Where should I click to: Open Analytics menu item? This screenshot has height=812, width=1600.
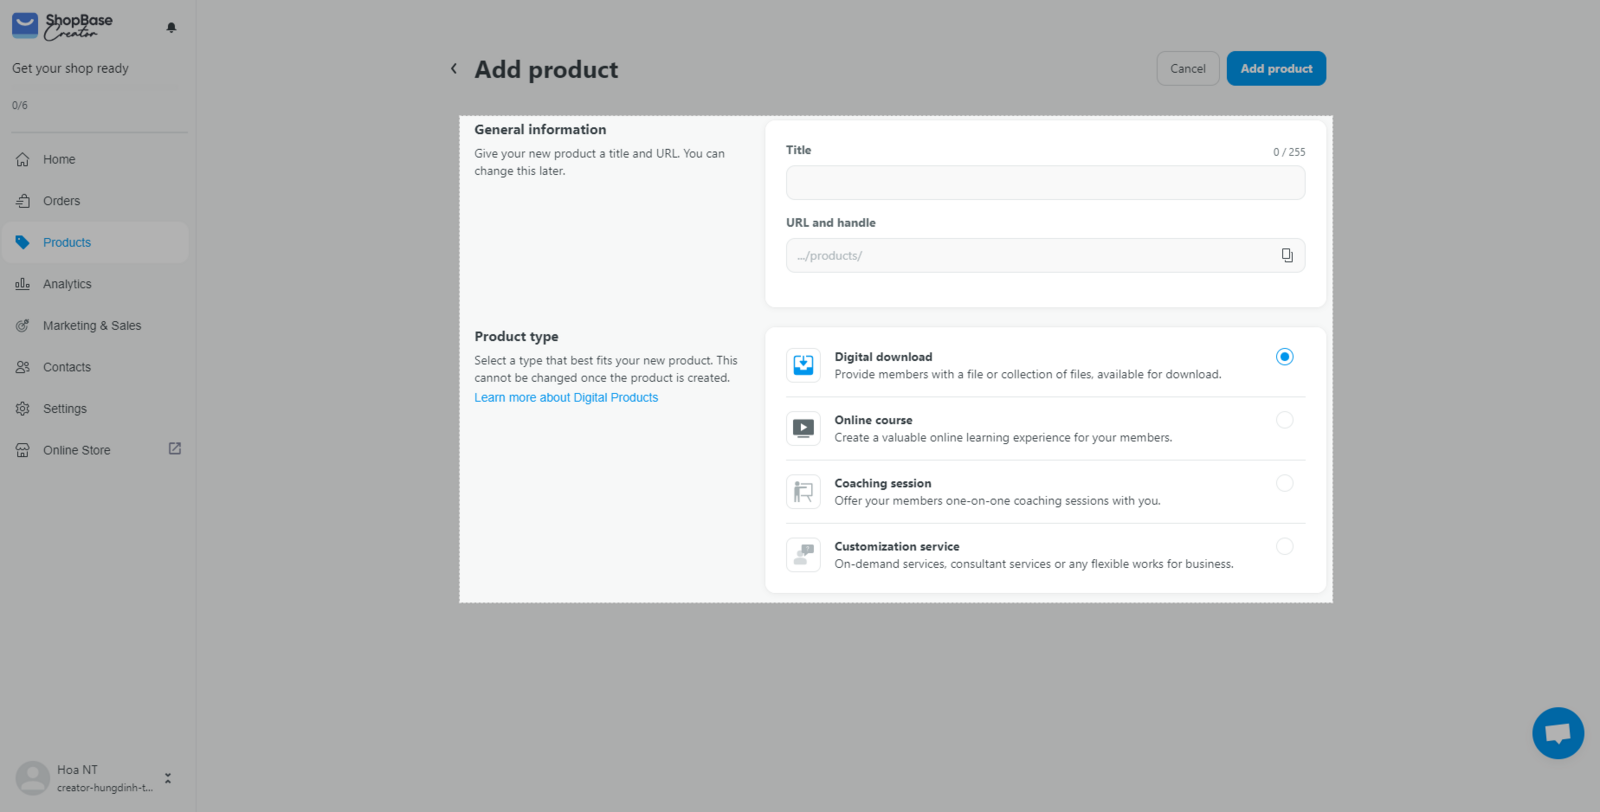click(95, 284)
